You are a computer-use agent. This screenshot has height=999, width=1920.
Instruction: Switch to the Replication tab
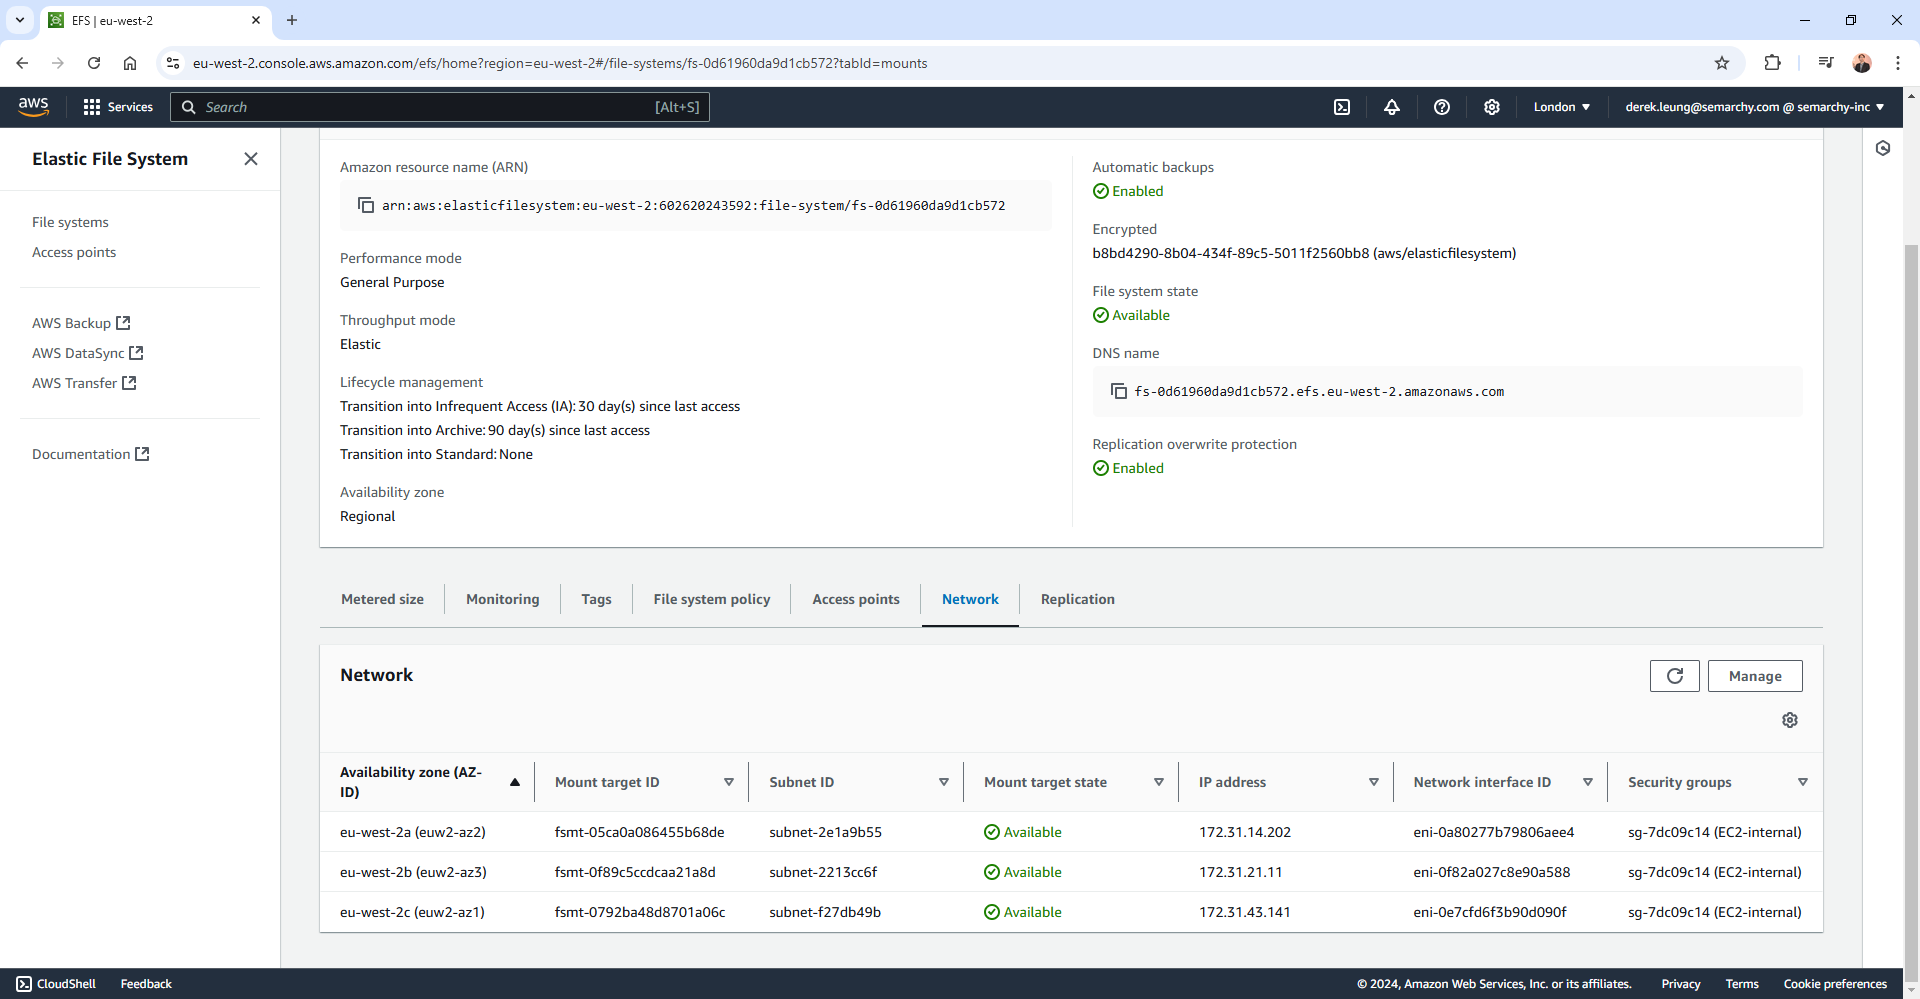click(1077, 599)
